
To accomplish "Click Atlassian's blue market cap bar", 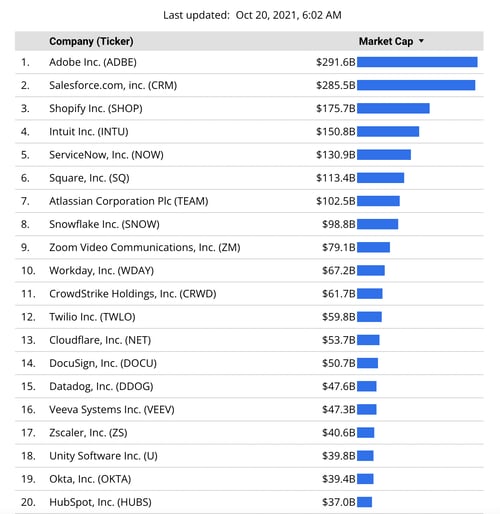I will (378, 201).
